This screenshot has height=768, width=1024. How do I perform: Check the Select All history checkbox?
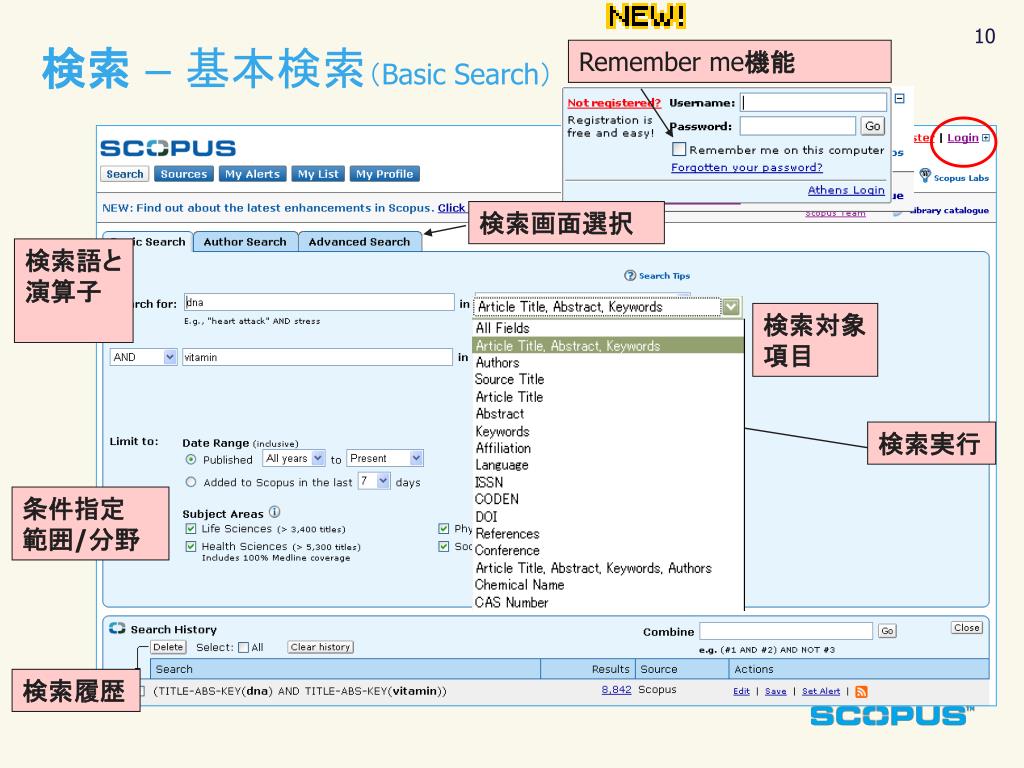[x=244, y=647]
